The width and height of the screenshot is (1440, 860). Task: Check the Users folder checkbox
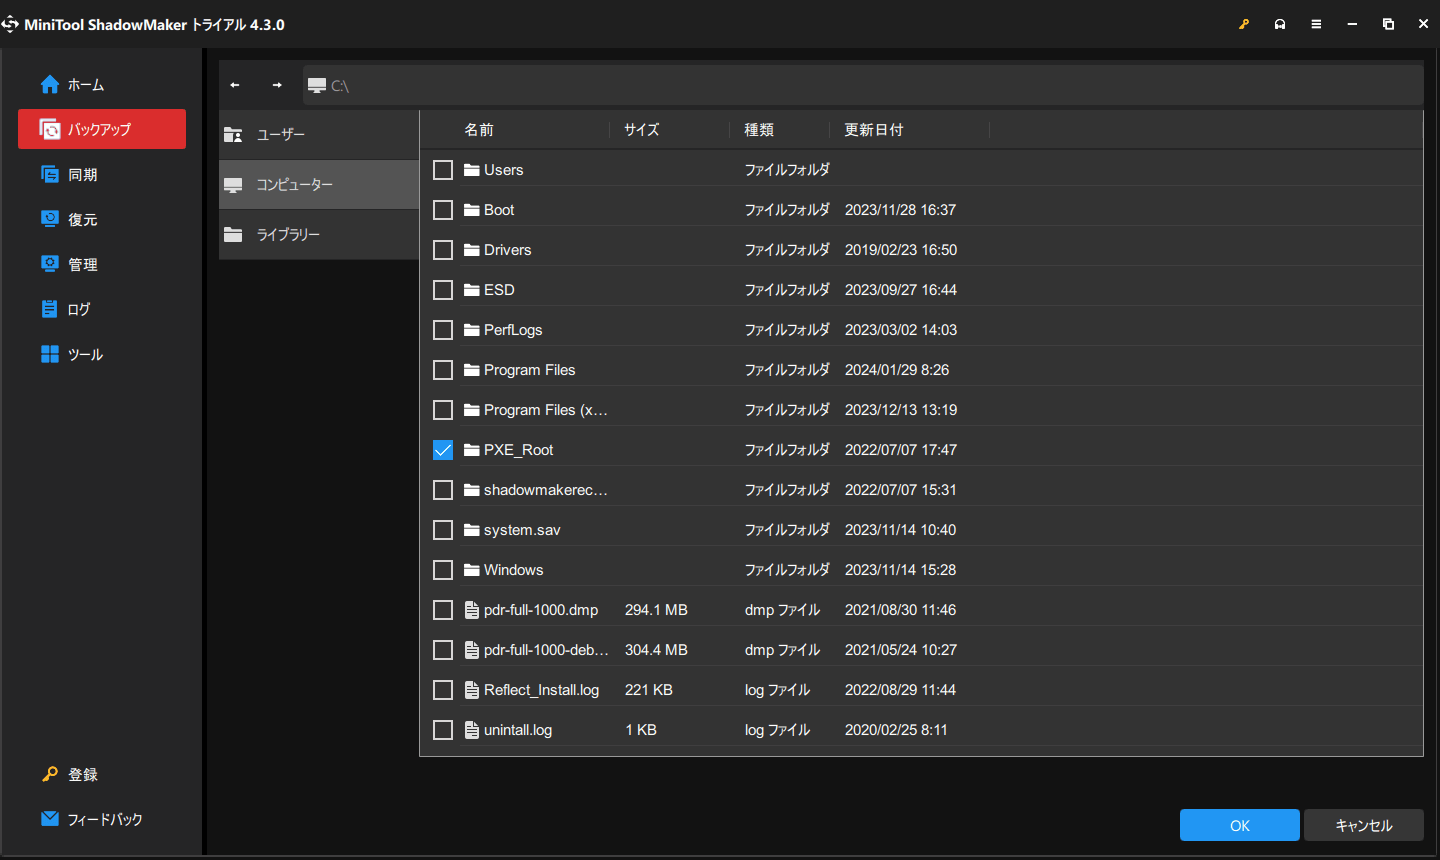[x=443, y=170]
